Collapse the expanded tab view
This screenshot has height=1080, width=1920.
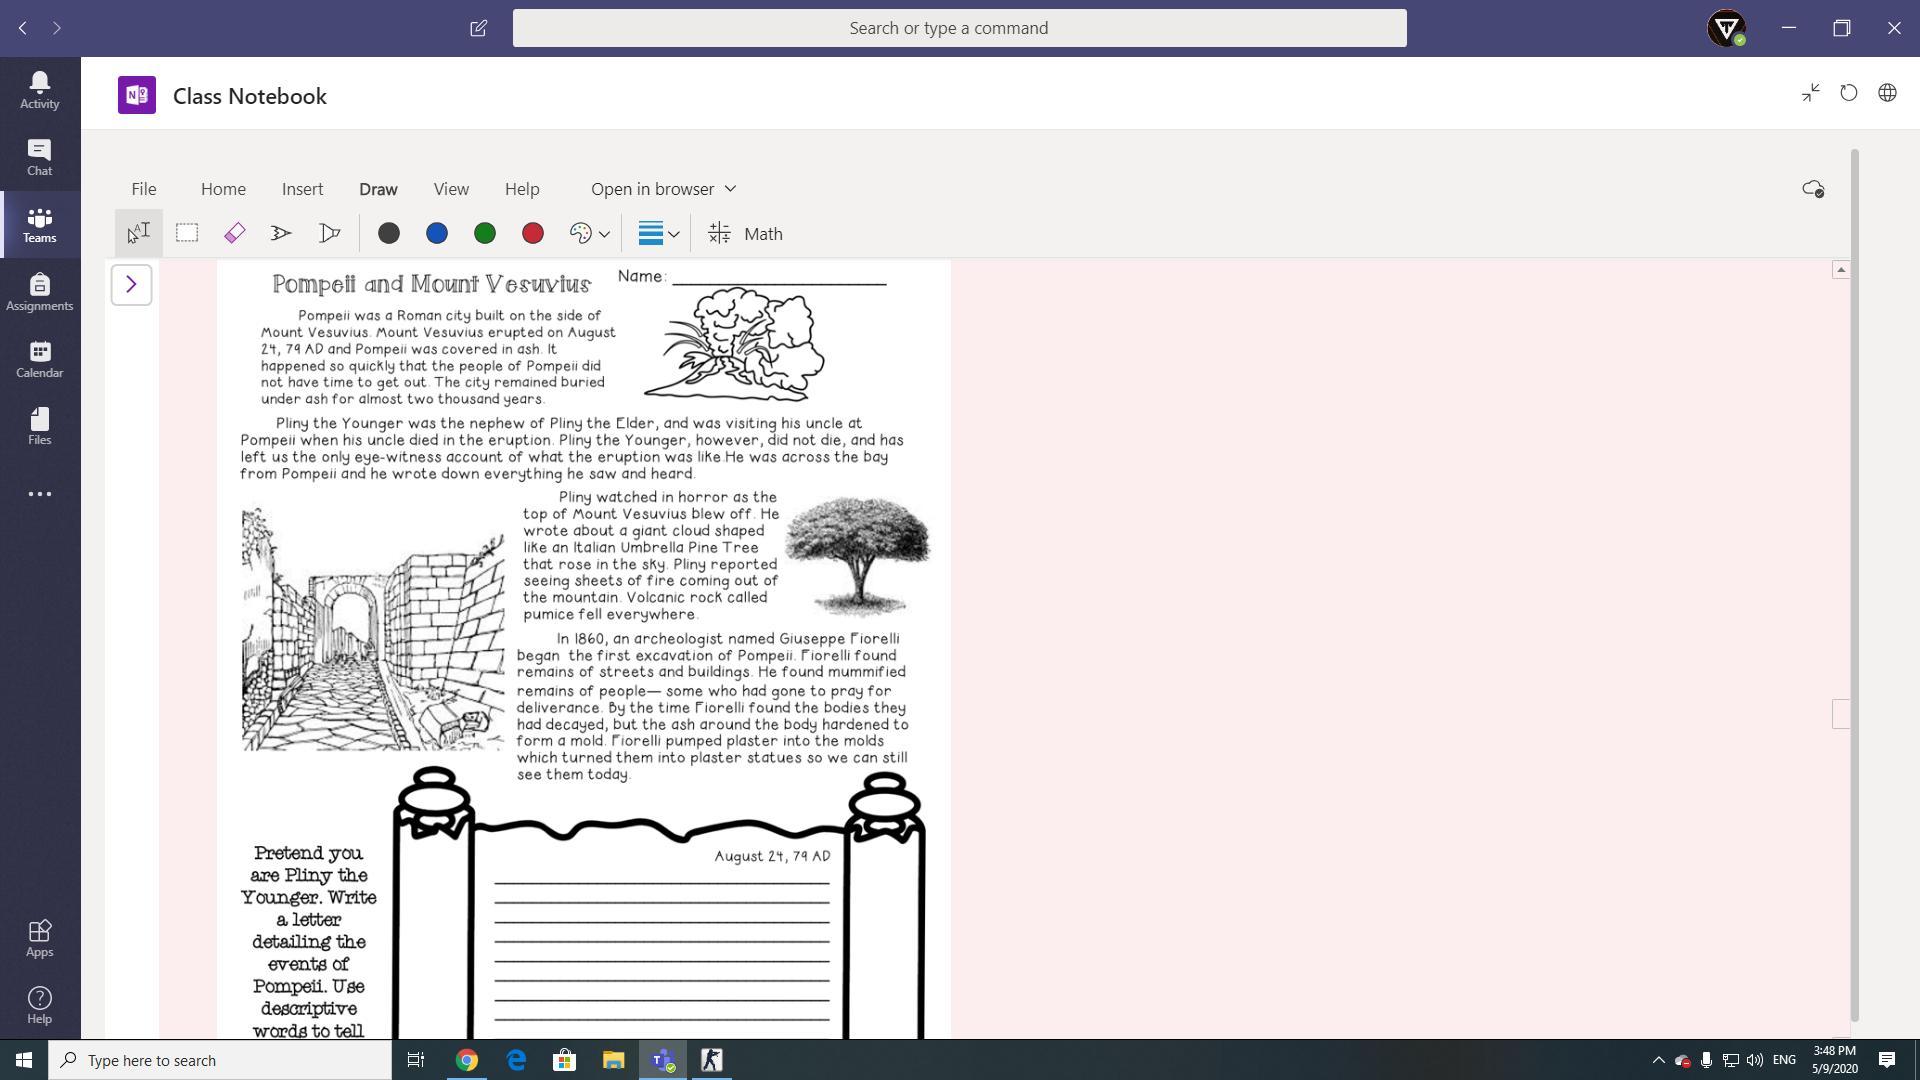click(x=1810, y=93)
